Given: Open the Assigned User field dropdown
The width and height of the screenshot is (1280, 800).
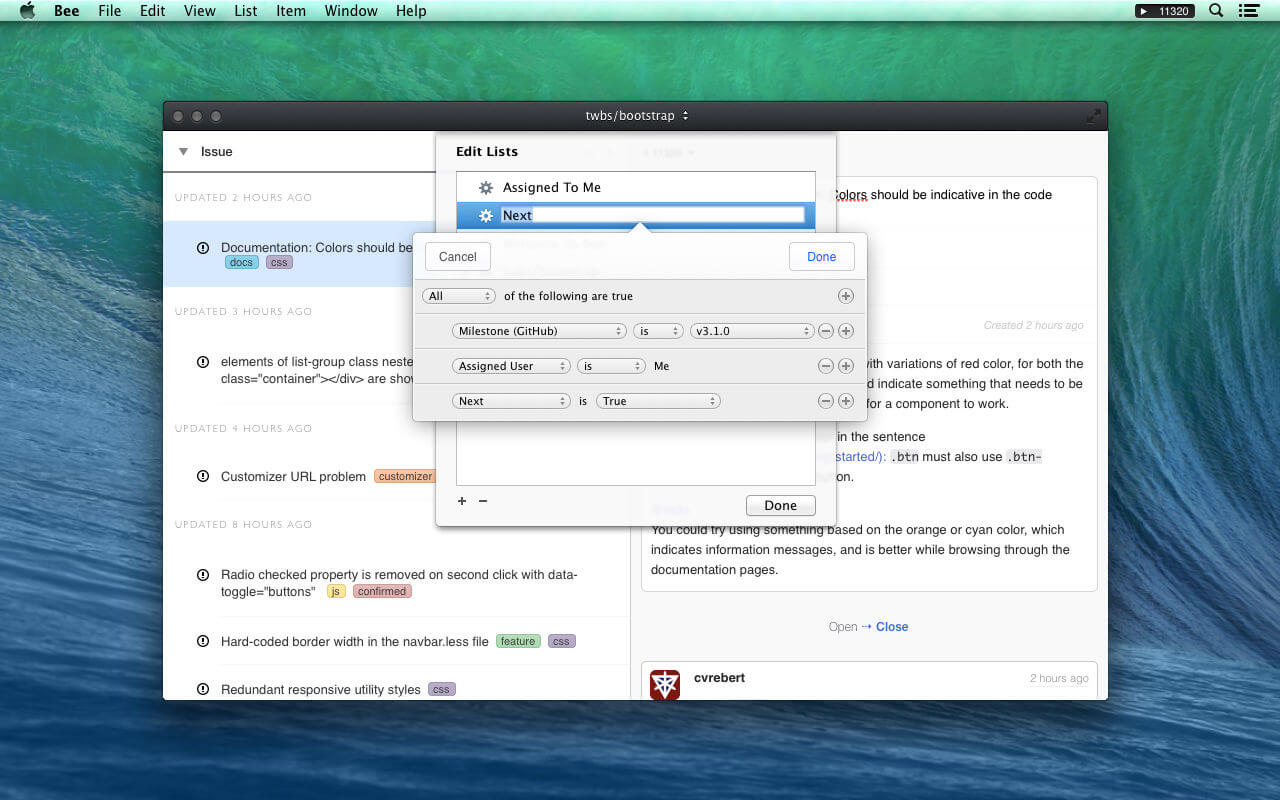Looking at the screenshot, I should tap(511, 366).
